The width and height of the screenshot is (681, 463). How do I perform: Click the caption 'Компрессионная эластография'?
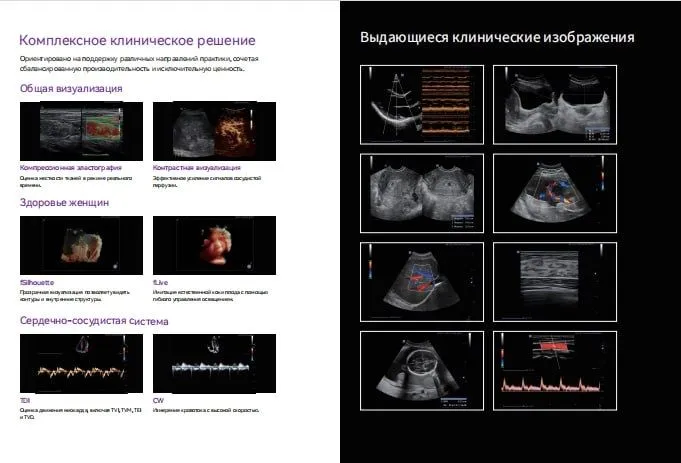(71, 168)
